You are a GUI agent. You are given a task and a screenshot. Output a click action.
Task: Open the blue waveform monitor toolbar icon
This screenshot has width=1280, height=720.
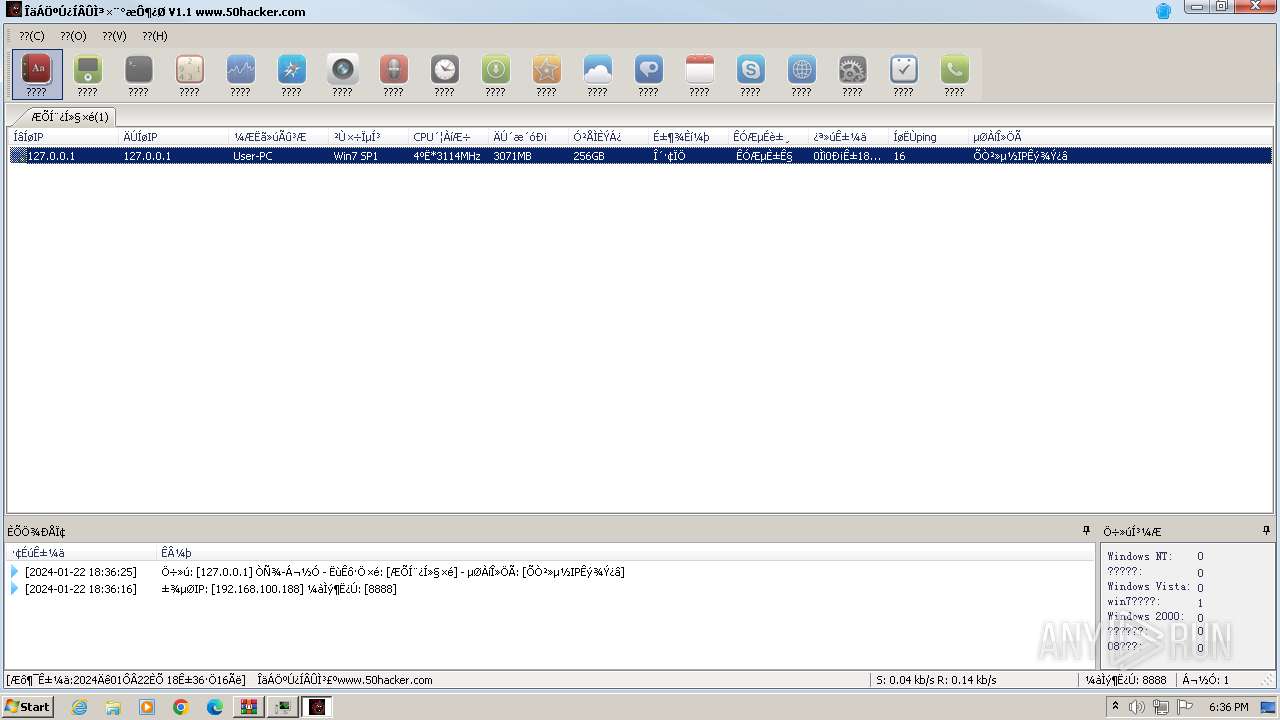tap(241, 74)
